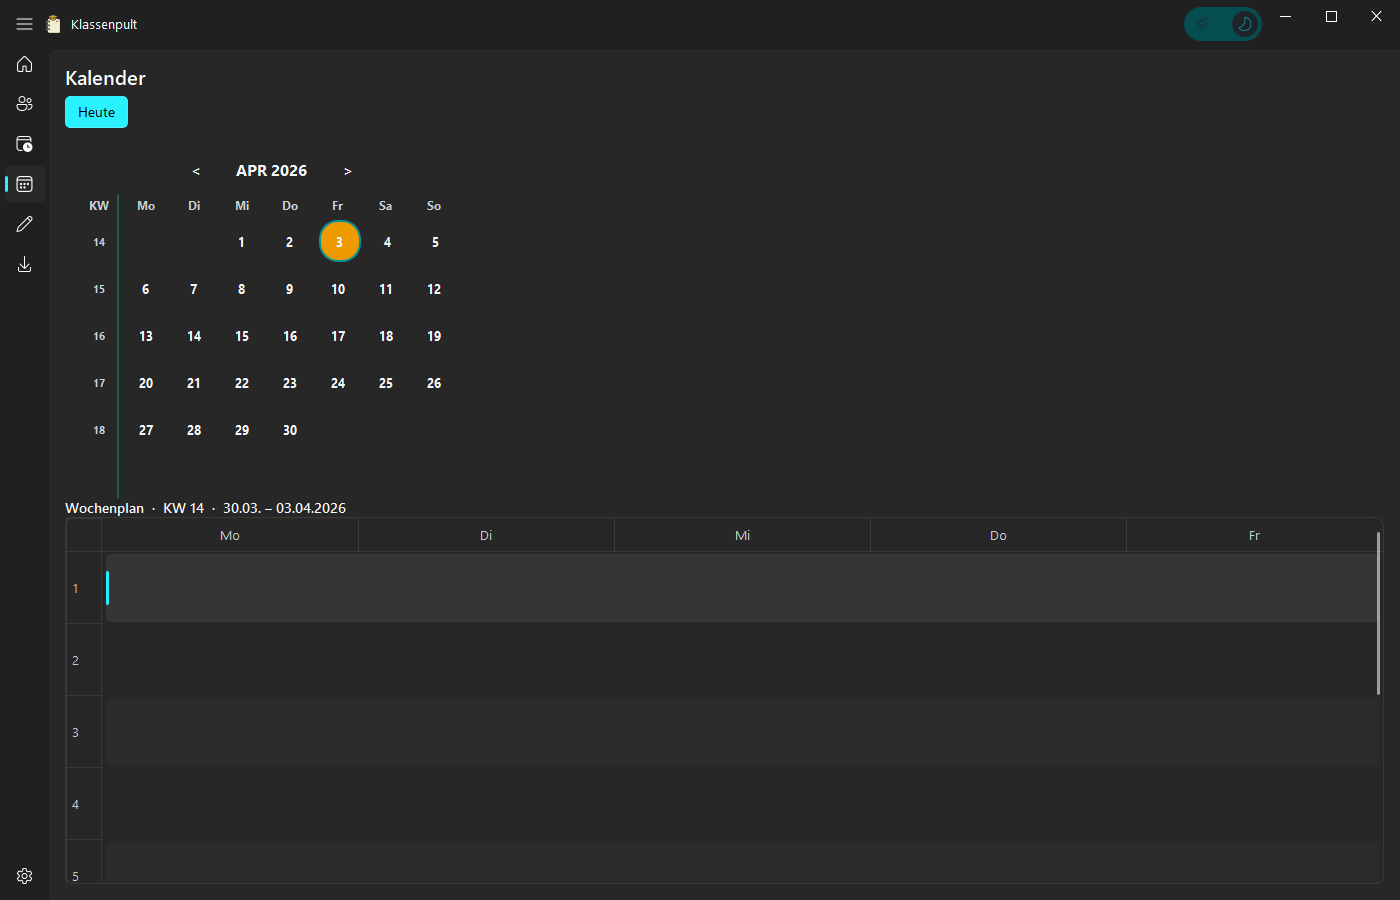Viewport: 1400px width, 900px height.
Task: Open the download icon in sidebar
Action: [x=24, y=264]
